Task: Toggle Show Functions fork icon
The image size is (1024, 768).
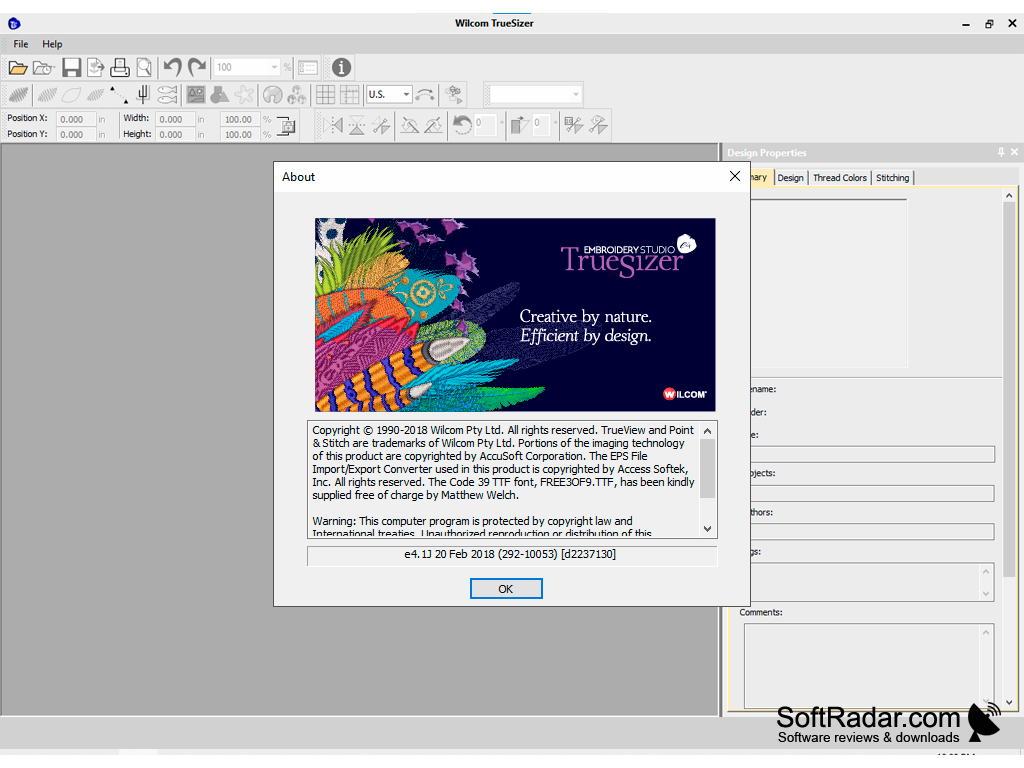Action: coord(143,95)
